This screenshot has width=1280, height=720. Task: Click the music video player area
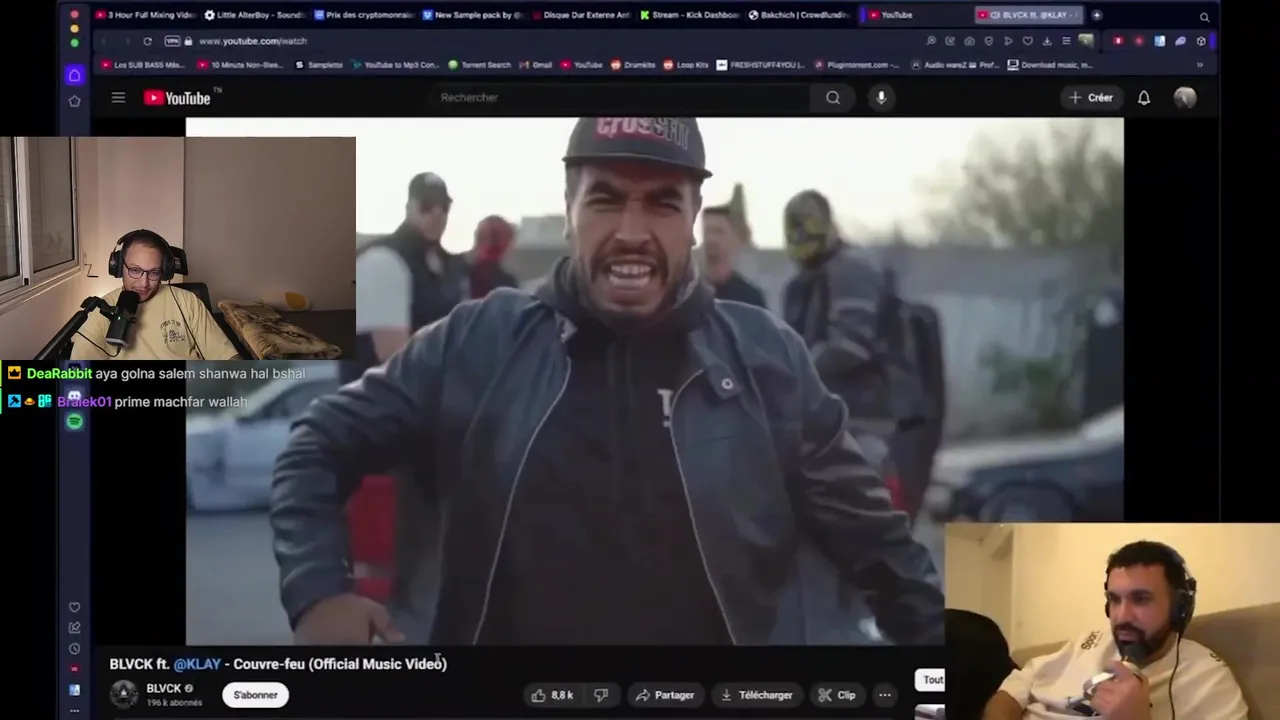(654, 381)
